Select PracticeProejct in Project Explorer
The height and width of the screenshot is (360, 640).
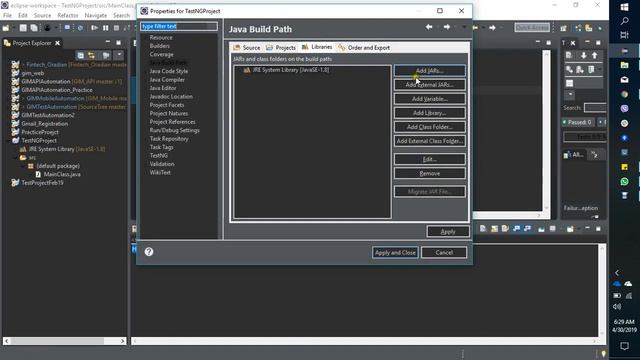40,132
